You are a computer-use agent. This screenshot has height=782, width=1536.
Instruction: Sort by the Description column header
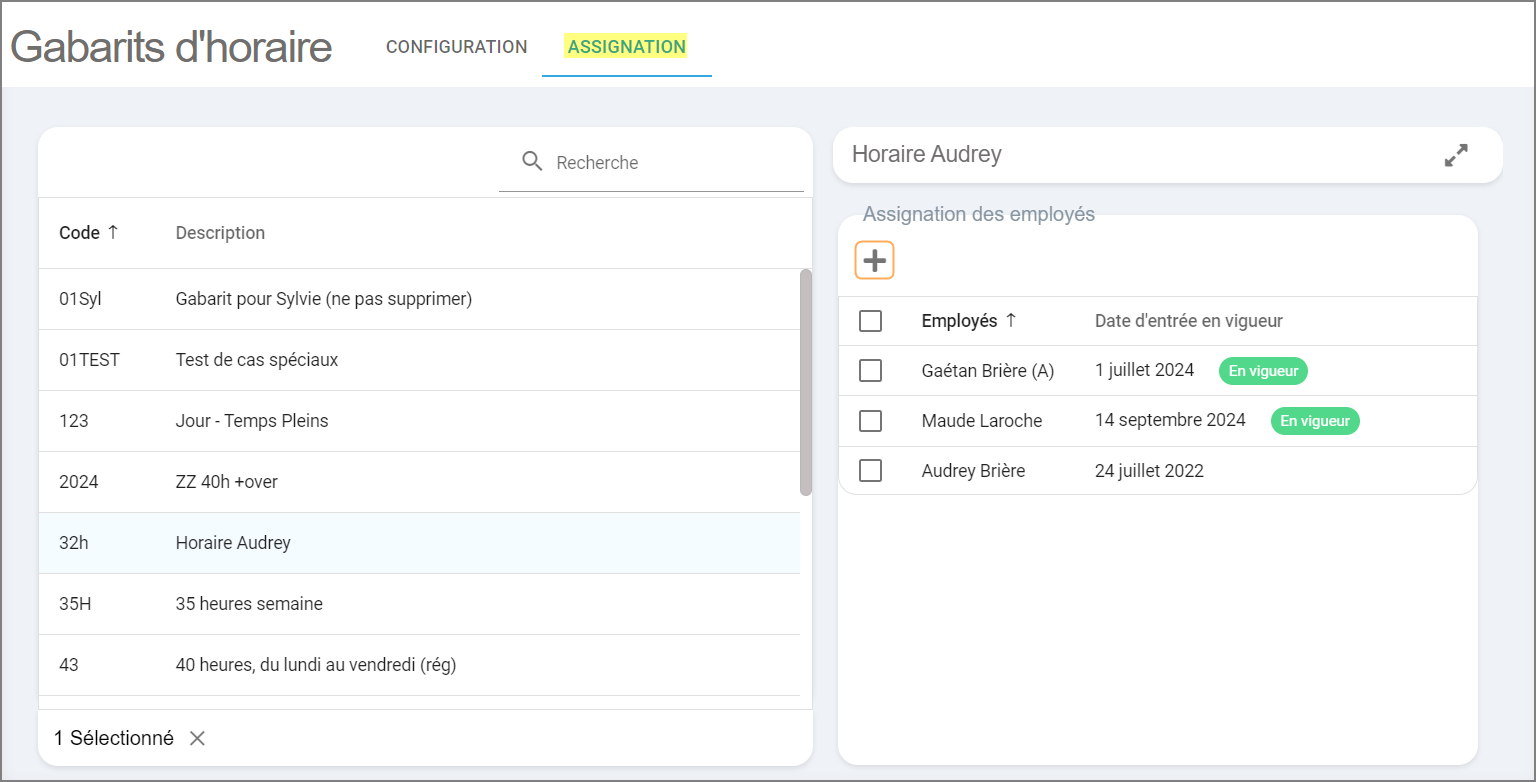[220, 233]
